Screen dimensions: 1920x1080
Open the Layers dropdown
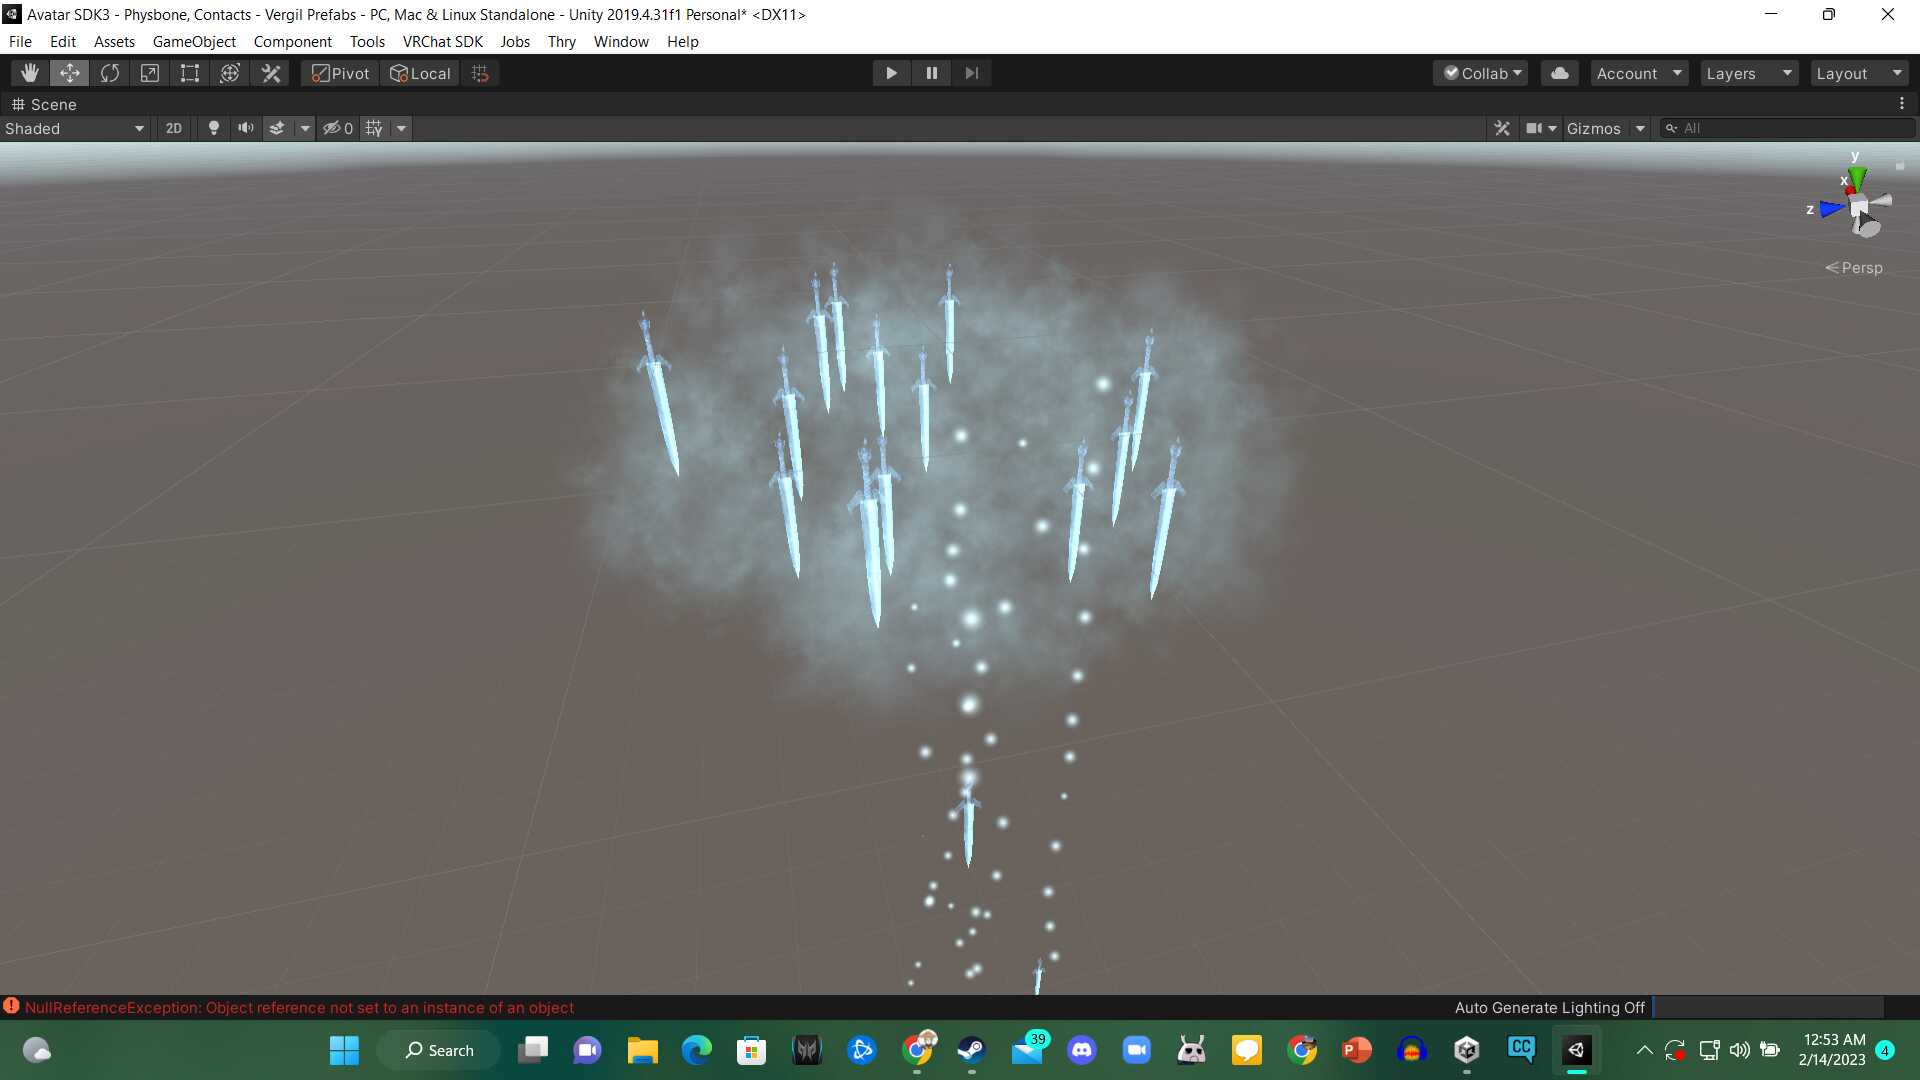(1748, 73)
